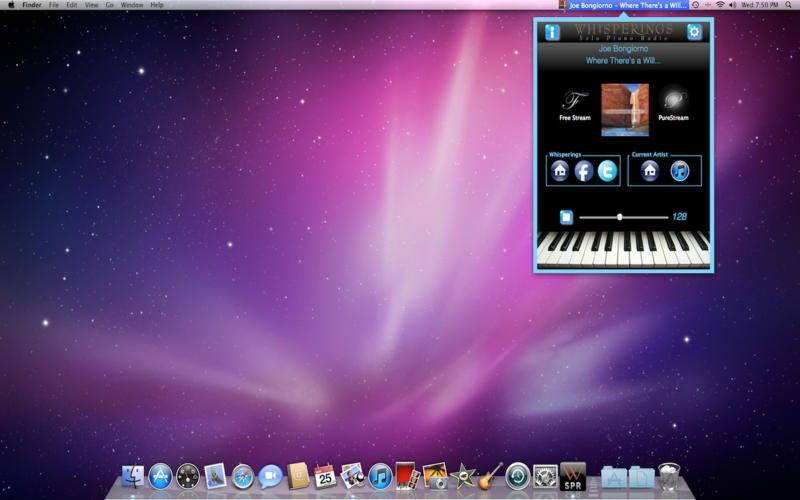
Task: Open Time Machine from the Dock
Action: tap(518, 477)
